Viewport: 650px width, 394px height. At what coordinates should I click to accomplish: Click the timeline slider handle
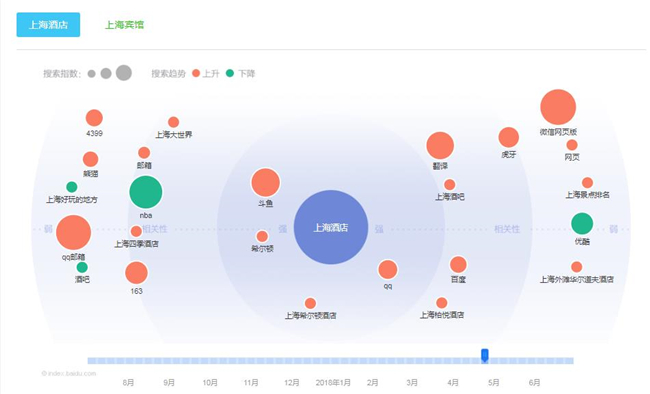[x=484, y=355]
